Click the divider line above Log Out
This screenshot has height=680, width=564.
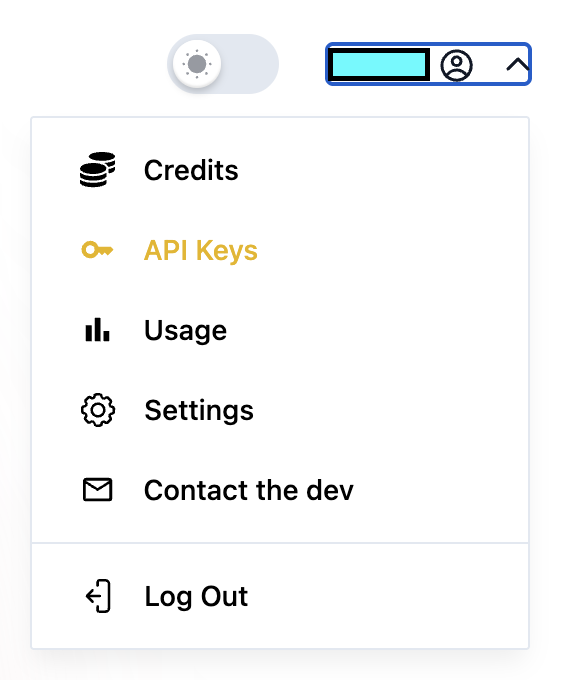(x=280, y=543)
